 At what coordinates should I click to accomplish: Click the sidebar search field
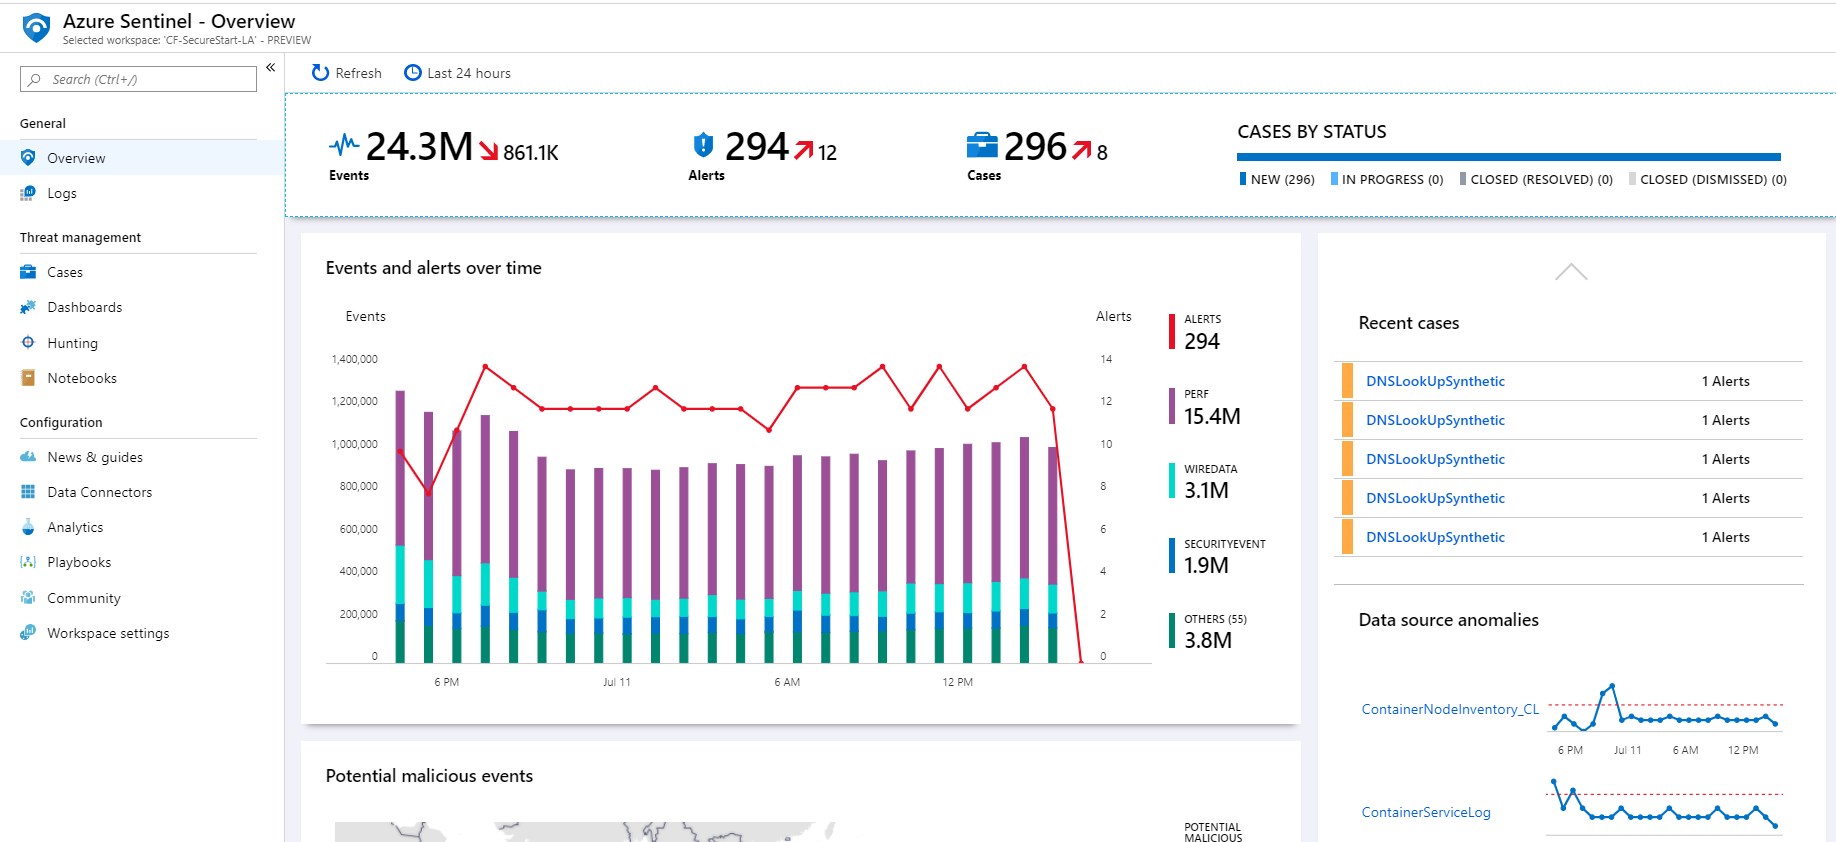tap(138, 79)
